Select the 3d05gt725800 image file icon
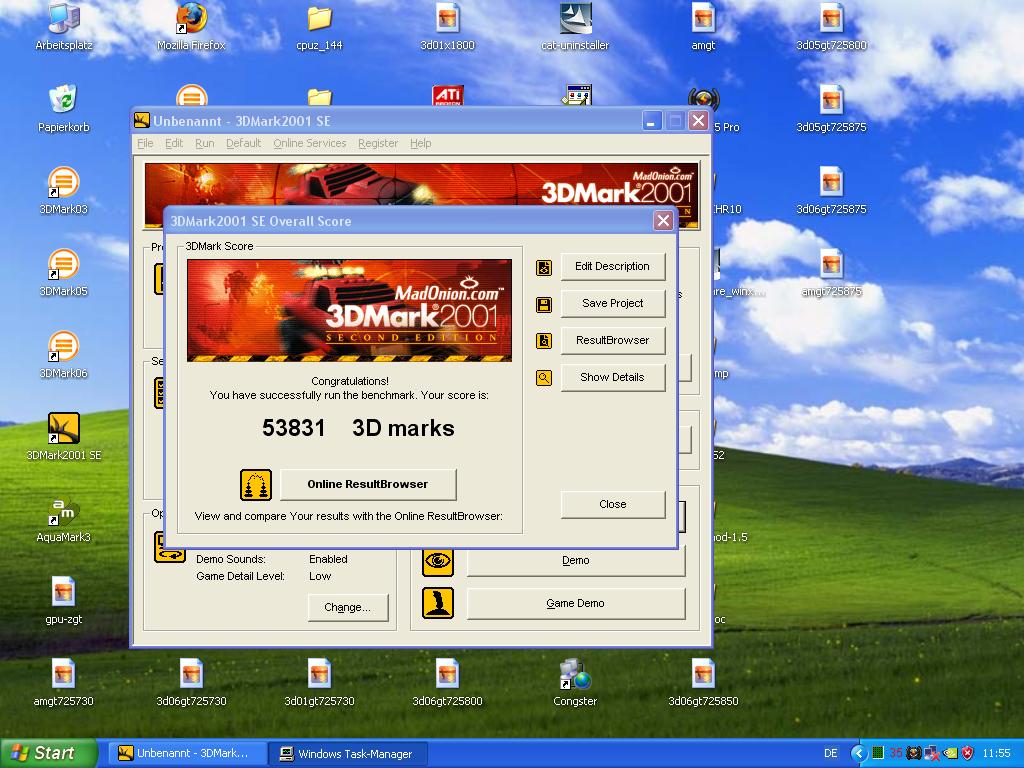The height and width of the screenshot is (768, 1024). coord(831,27)
